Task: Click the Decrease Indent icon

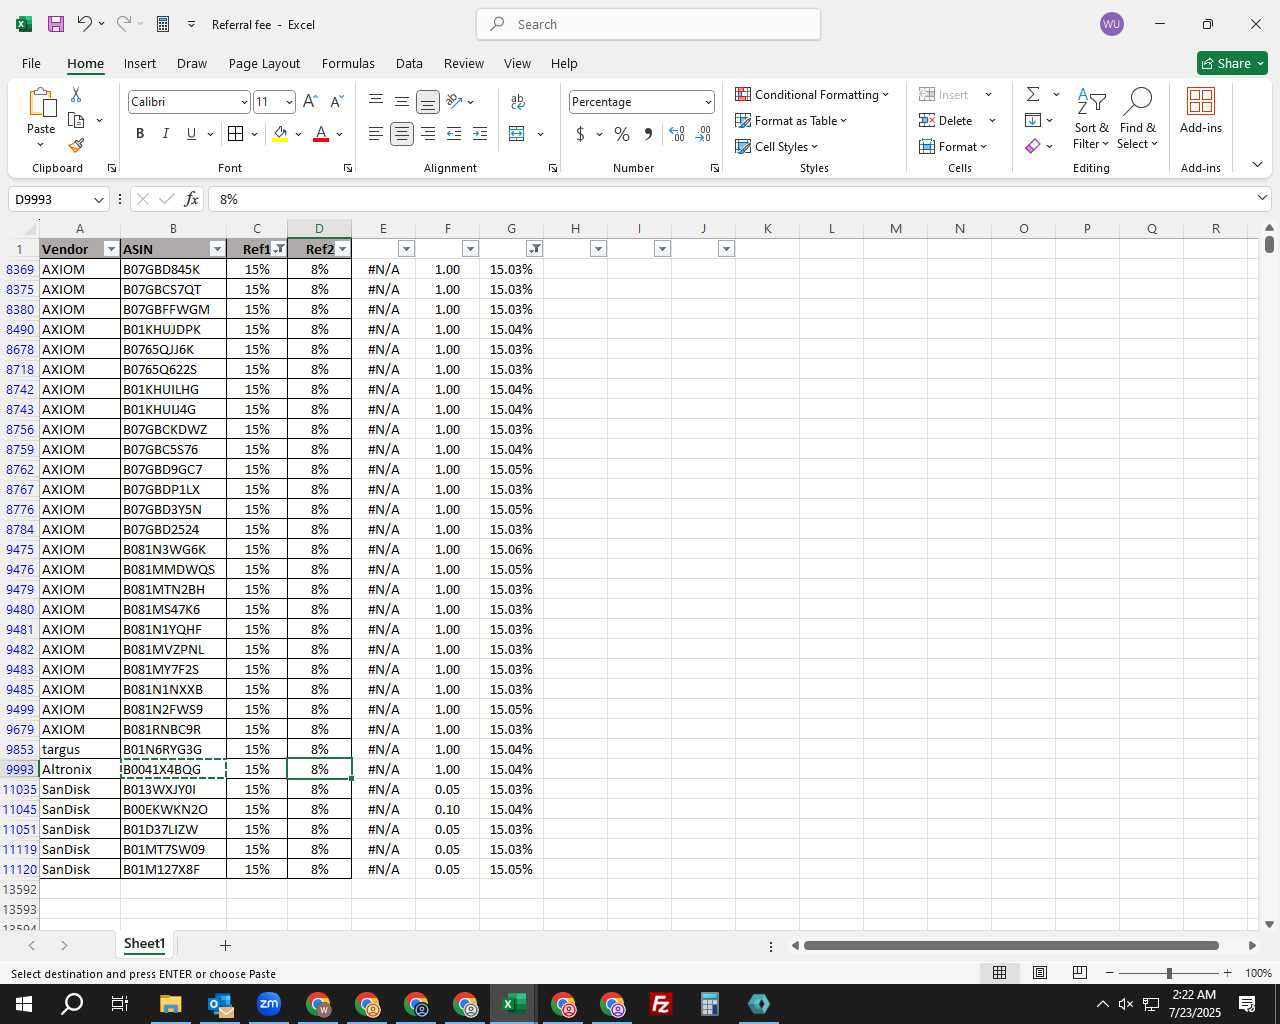Action: [454, 134]
